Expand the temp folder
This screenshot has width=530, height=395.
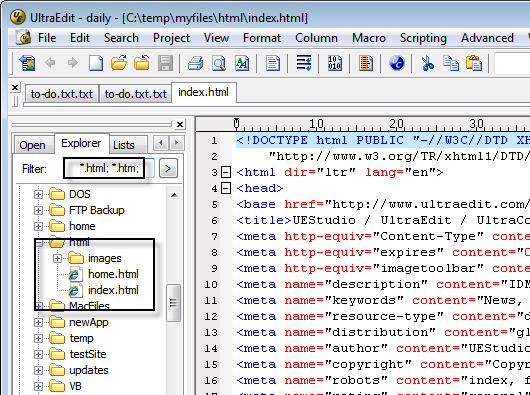click(38, 338)
